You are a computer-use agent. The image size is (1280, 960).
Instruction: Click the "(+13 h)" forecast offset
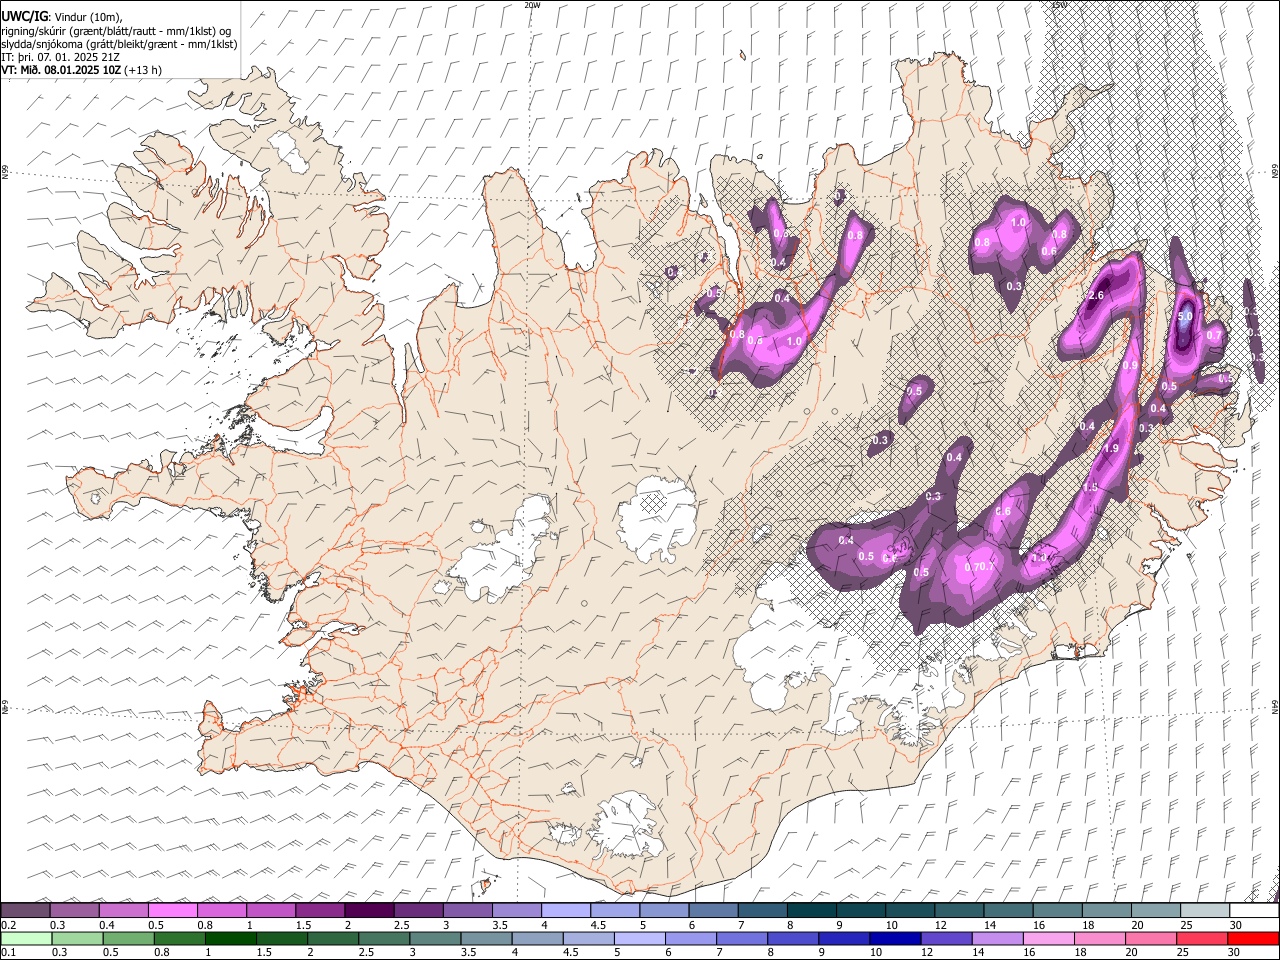[144, 70]
